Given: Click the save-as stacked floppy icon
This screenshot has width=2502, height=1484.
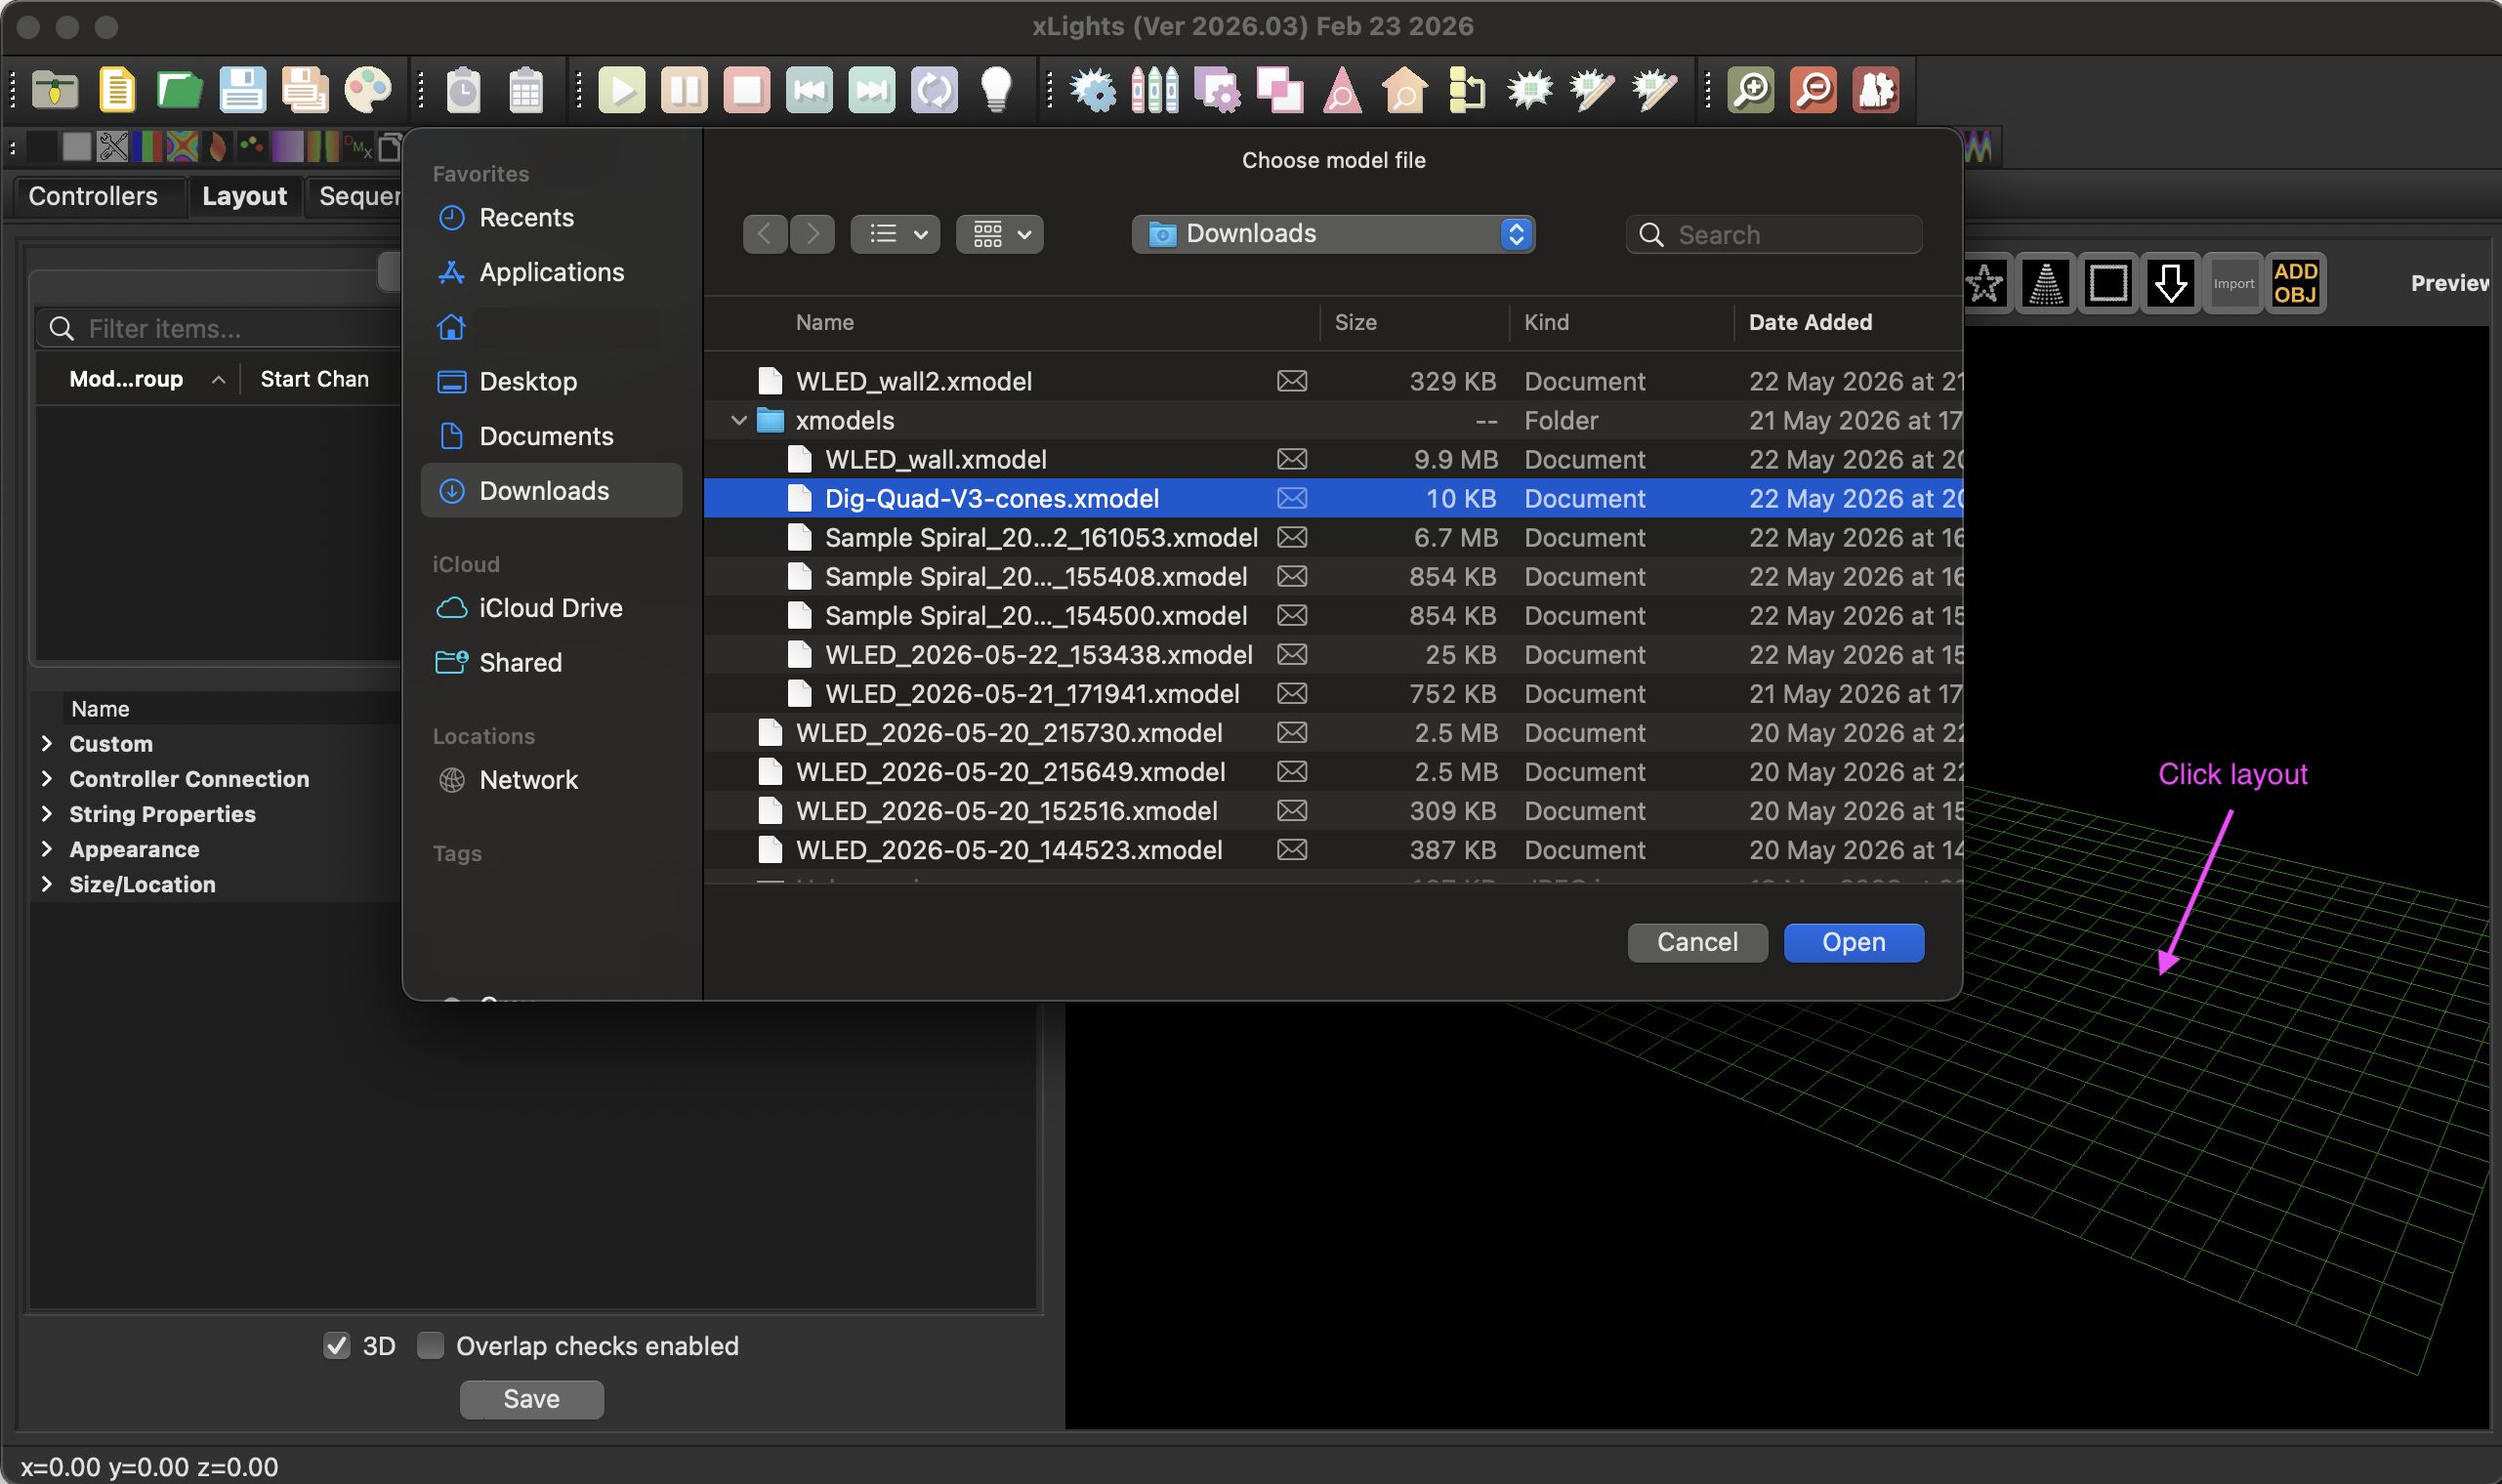Looking at the screenshot, I should pos(305,91).
